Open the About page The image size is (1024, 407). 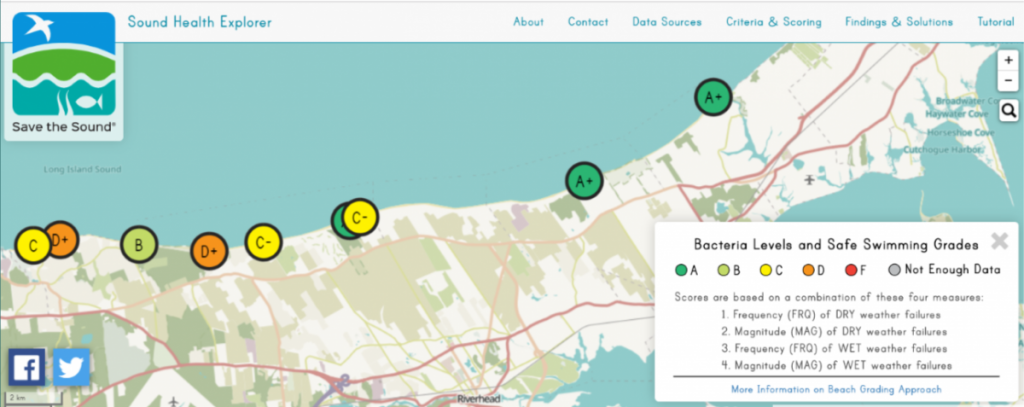click(528, 22)
